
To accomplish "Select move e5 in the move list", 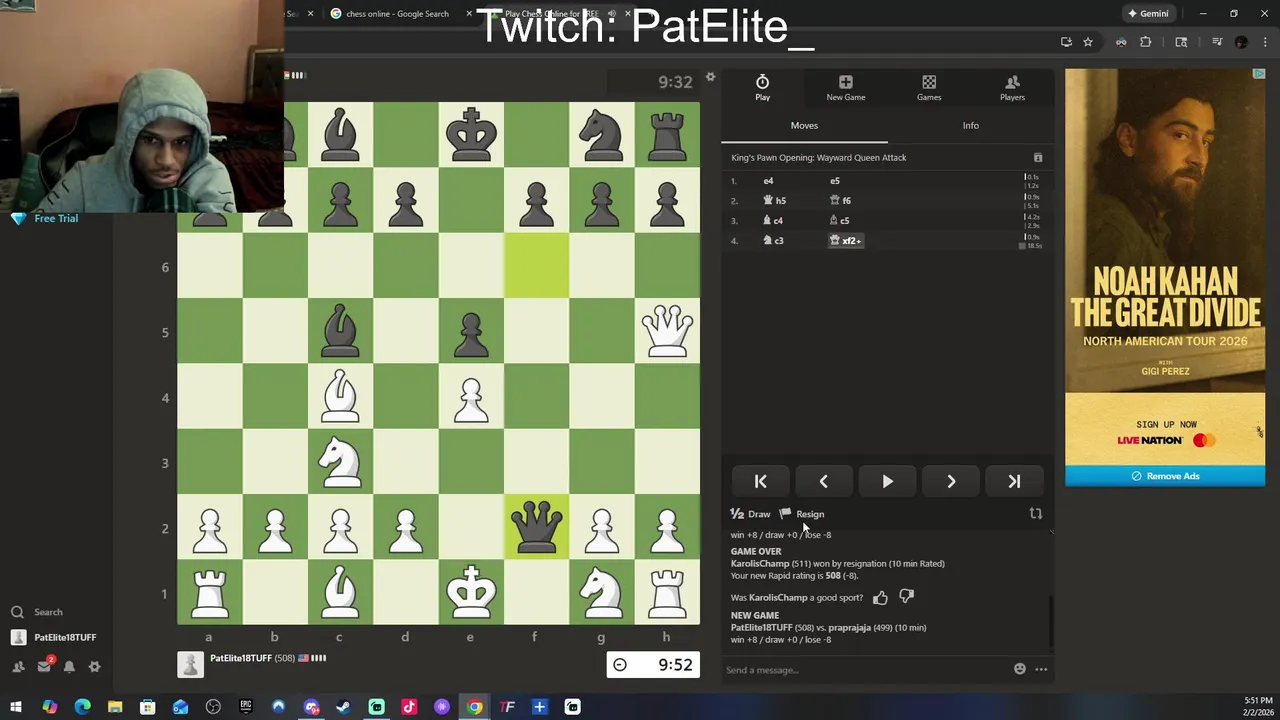I will click(x=835, y=181).
